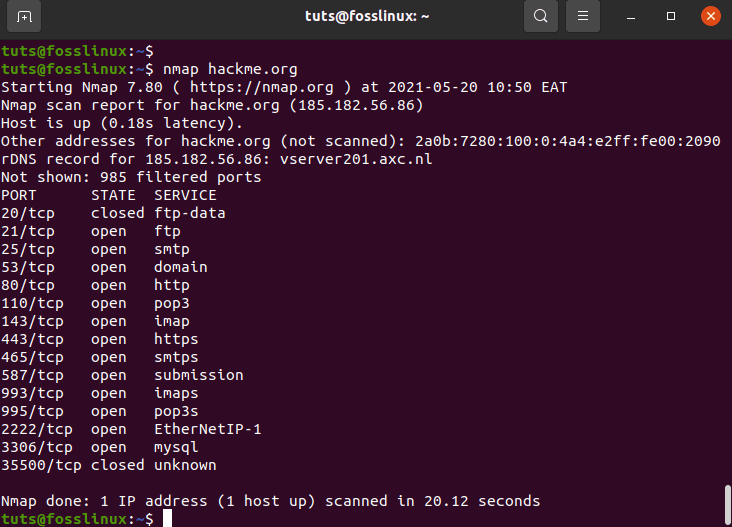Click the 465/tcp port entry
The height and width of the screenshot is (527, 732).
32,358
